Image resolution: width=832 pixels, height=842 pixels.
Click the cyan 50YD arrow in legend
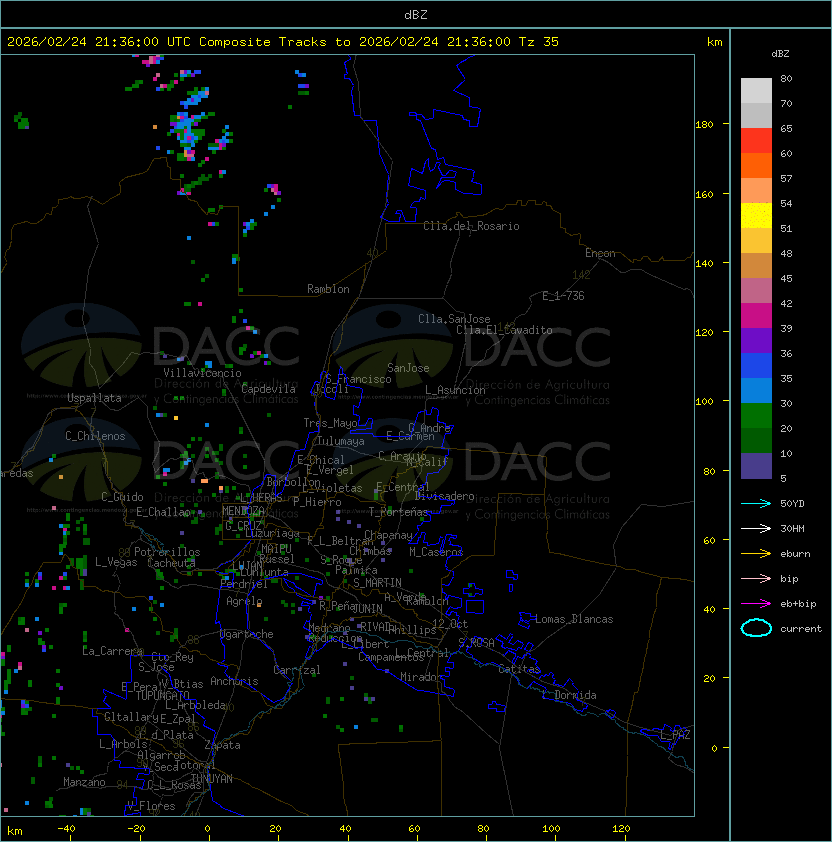pos(756,503)
